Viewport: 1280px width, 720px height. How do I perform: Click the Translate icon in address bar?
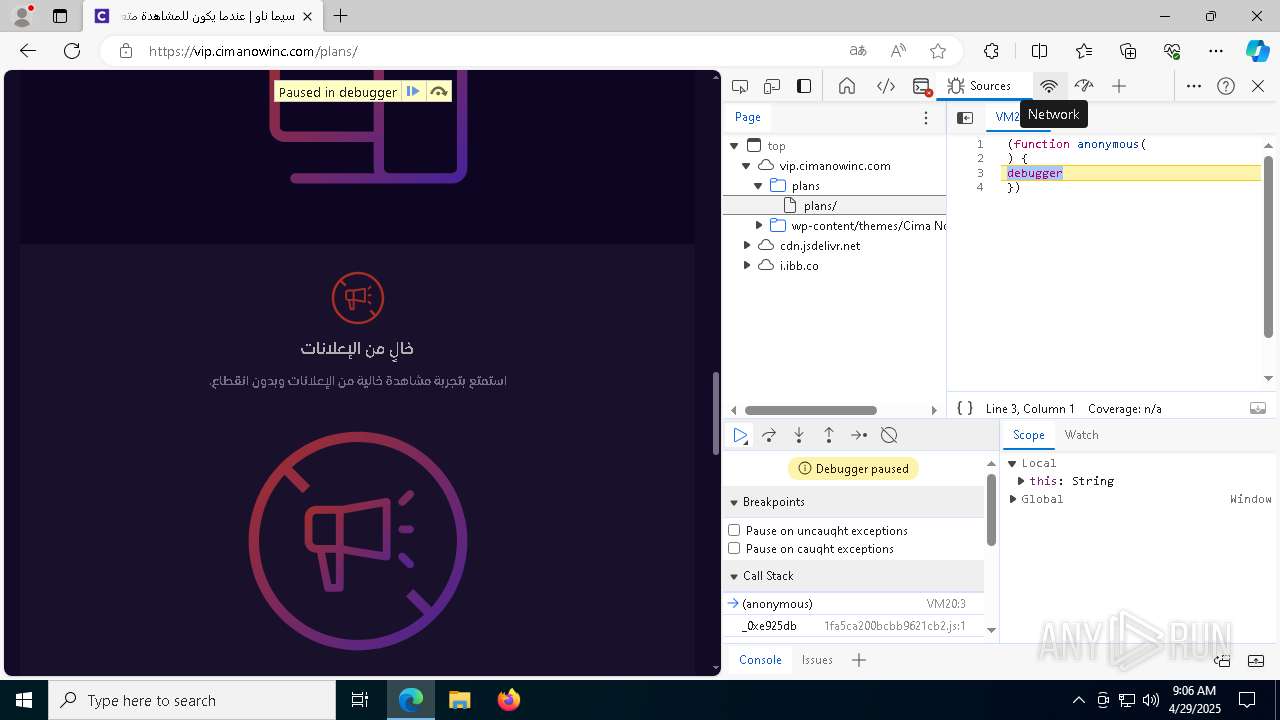[858, 51]
